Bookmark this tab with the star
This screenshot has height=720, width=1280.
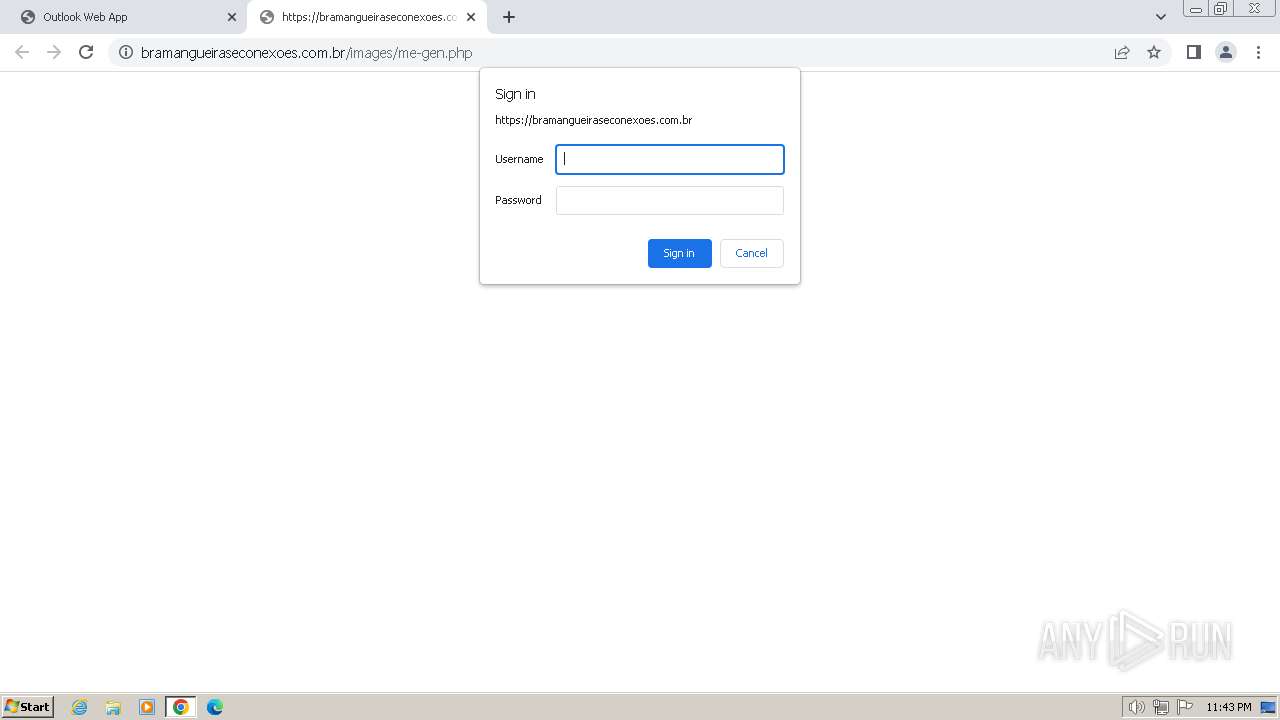tap(1154, 52)
